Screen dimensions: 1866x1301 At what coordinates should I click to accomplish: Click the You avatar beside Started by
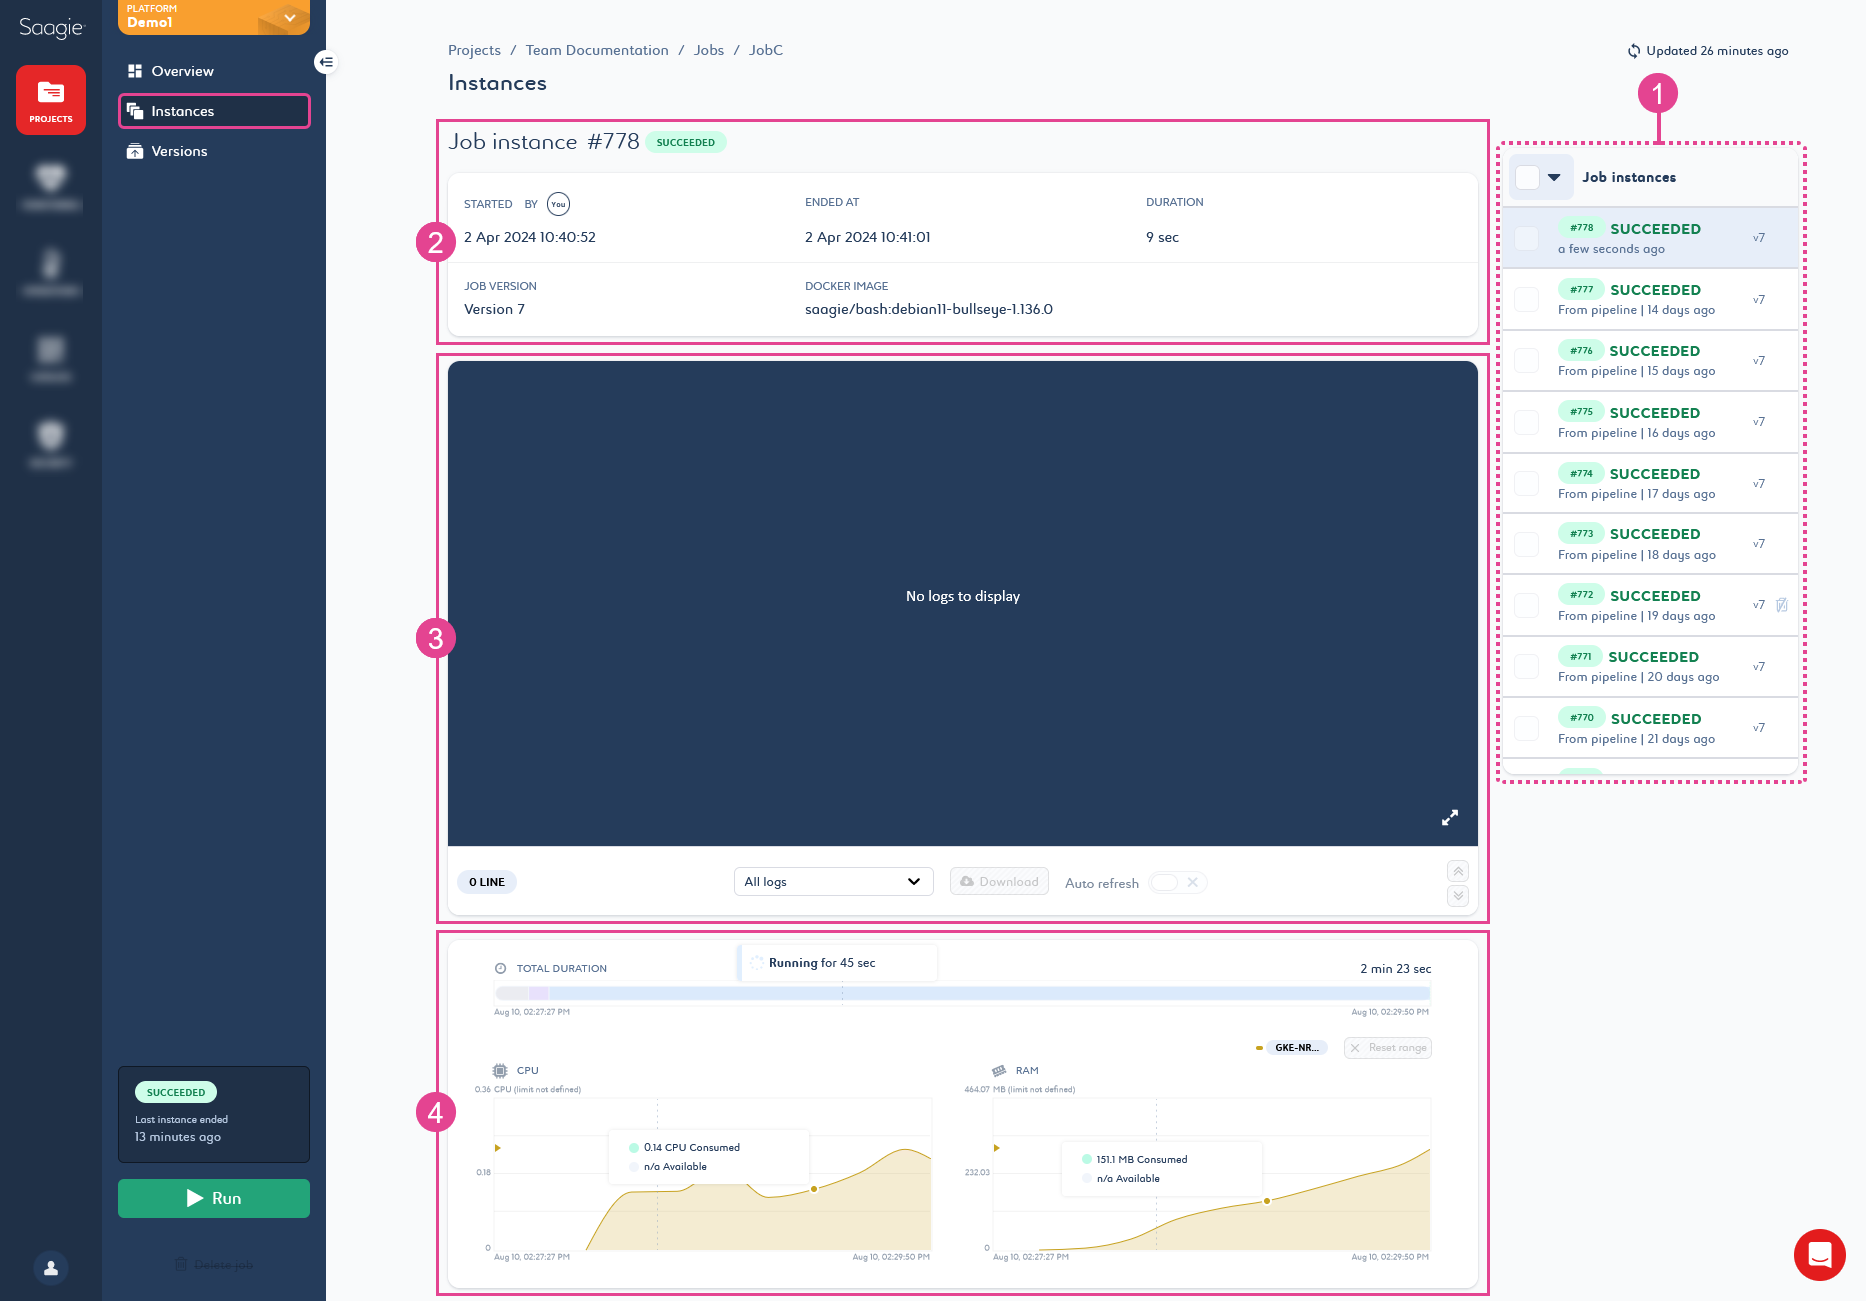pyautogui.click(x=558, y=204)
